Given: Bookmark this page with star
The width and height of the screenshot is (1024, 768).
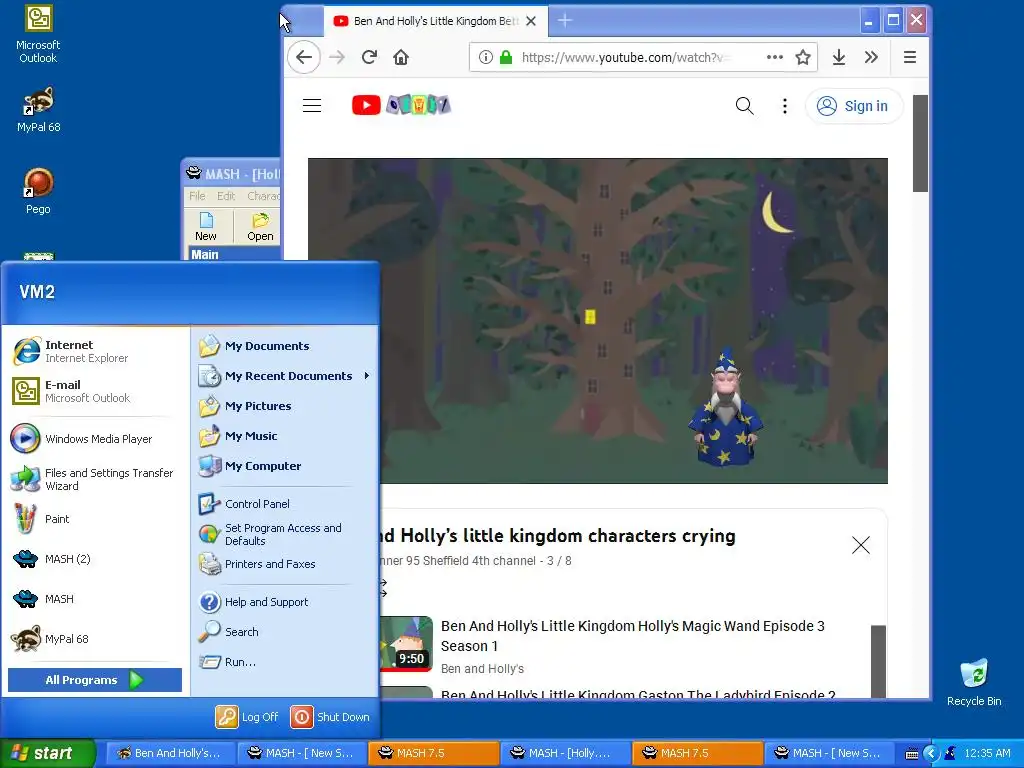Looking at the screenshot, I should 803,57.
